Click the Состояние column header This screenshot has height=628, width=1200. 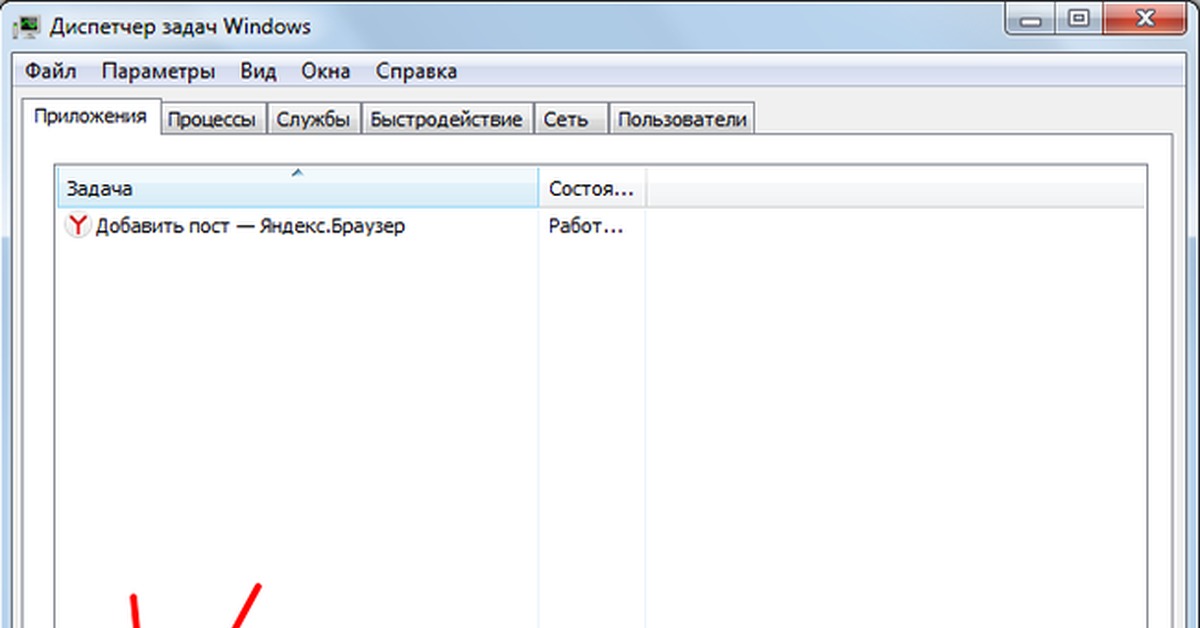[591, 188]
